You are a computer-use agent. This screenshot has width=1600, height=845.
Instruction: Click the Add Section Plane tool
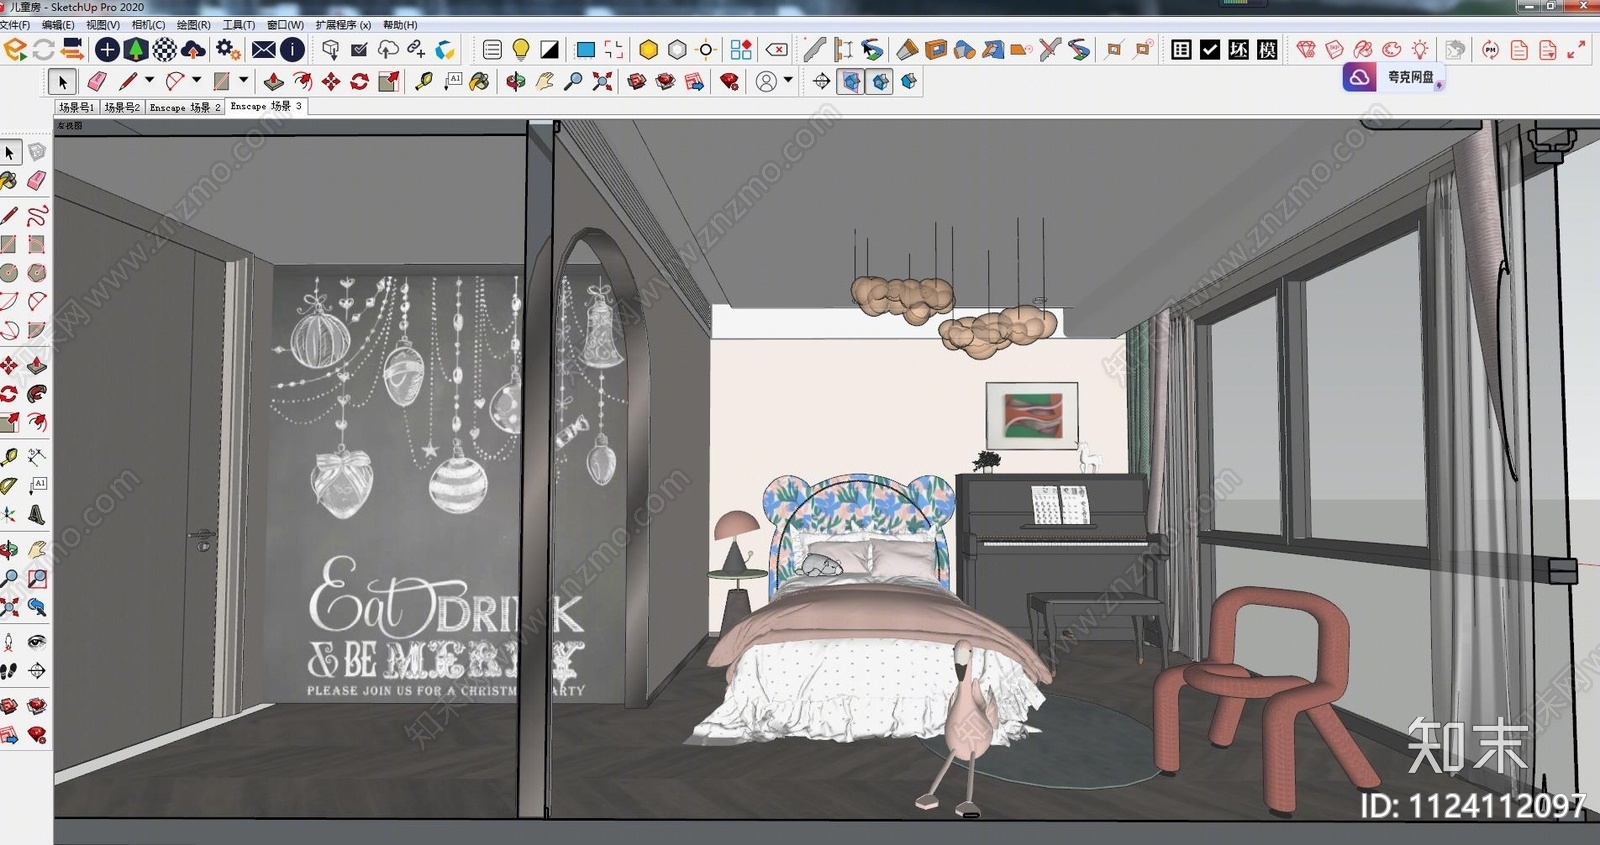(x=822, y=81)
